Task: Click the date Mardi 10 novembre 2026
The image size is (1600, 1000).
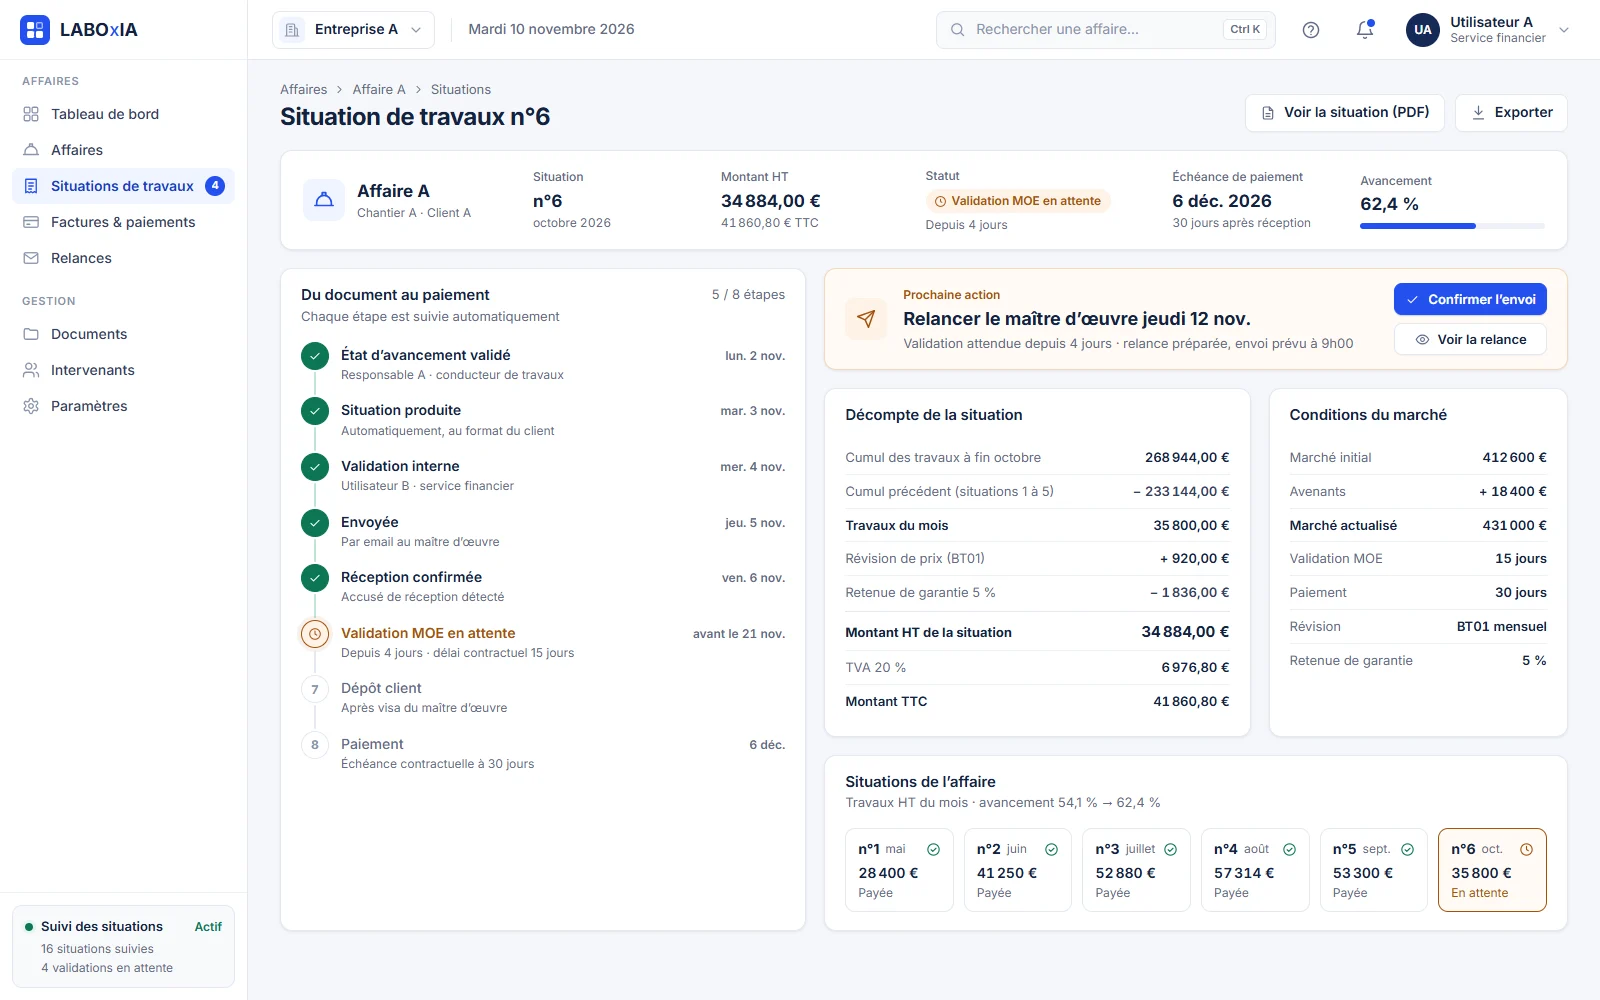Action: 551,30
